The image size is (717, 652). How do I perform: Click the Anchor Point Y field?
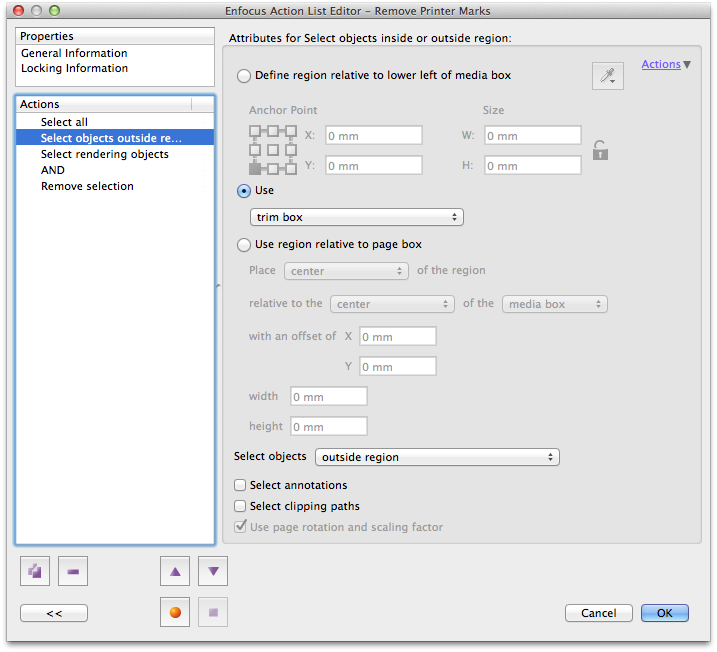point(374,166)
